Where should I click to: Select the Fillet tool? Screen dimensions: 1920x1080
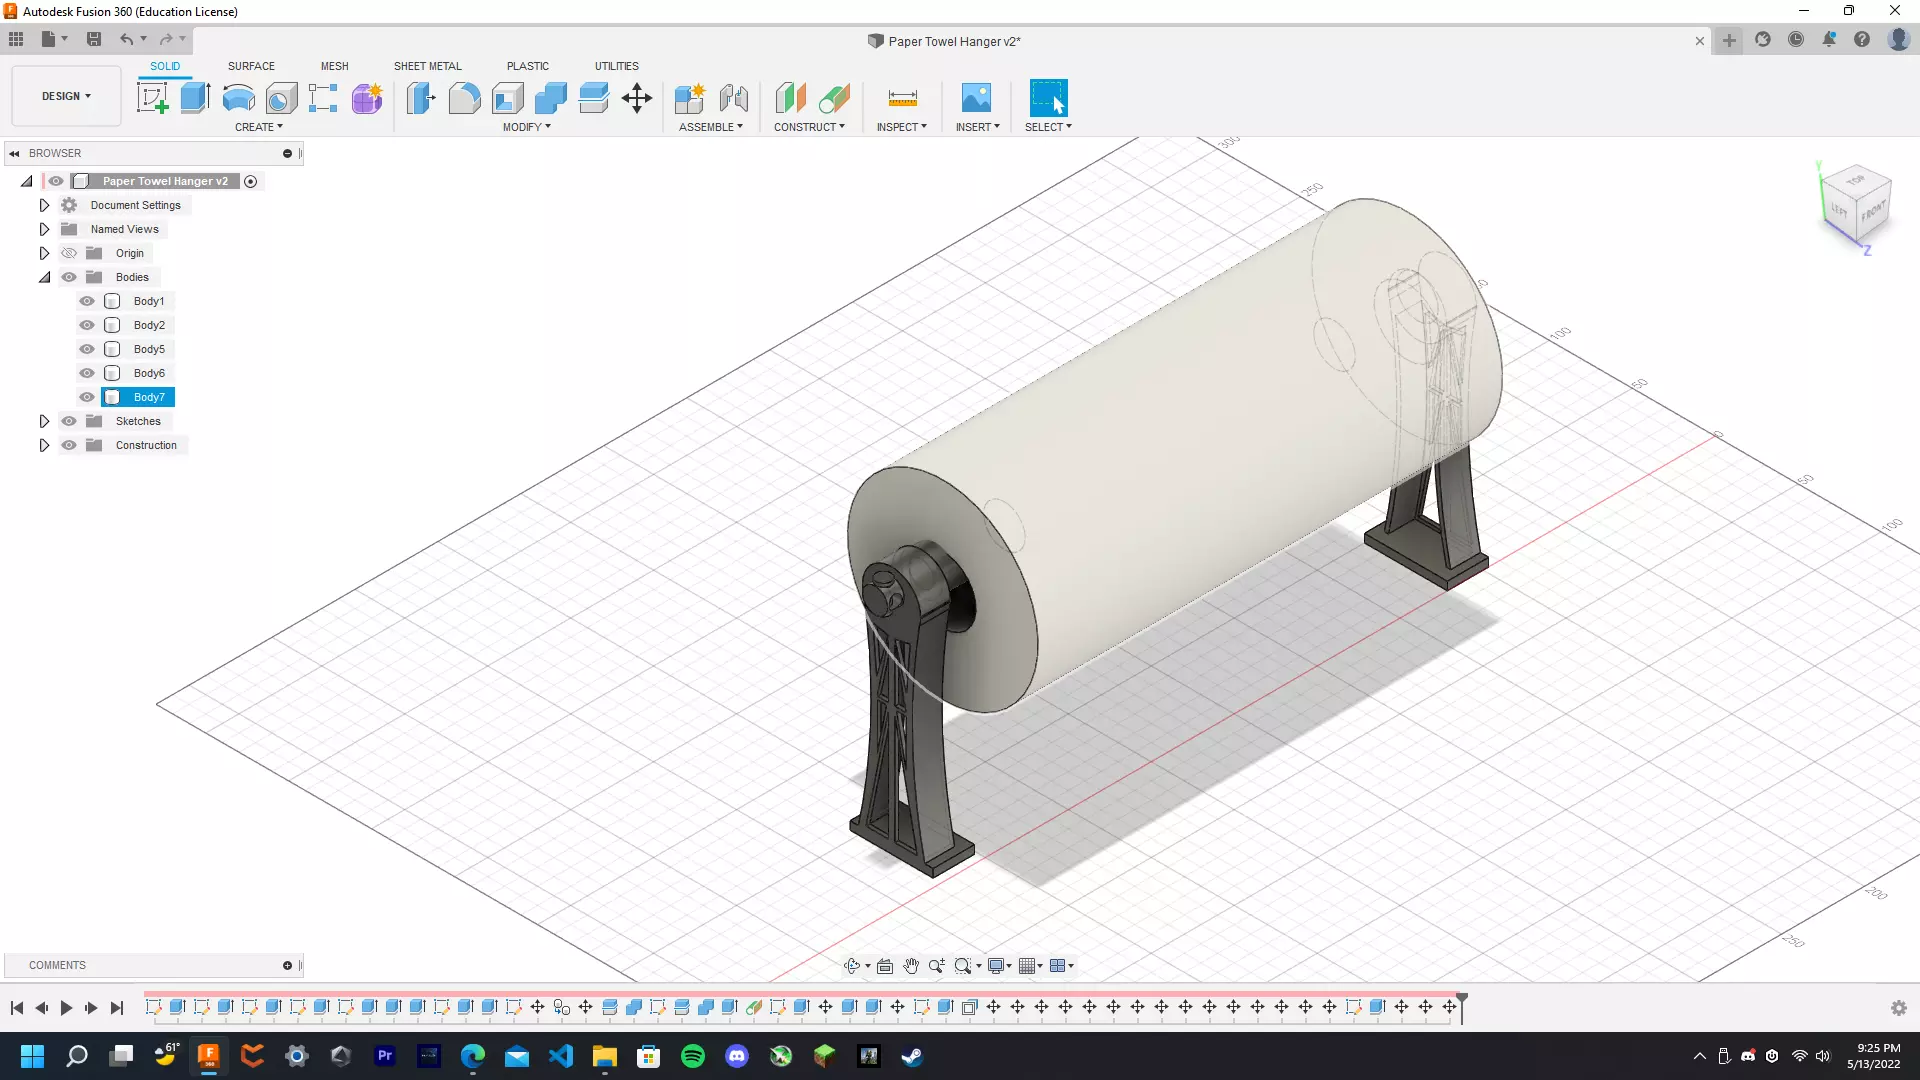click(x=464, y=98)
